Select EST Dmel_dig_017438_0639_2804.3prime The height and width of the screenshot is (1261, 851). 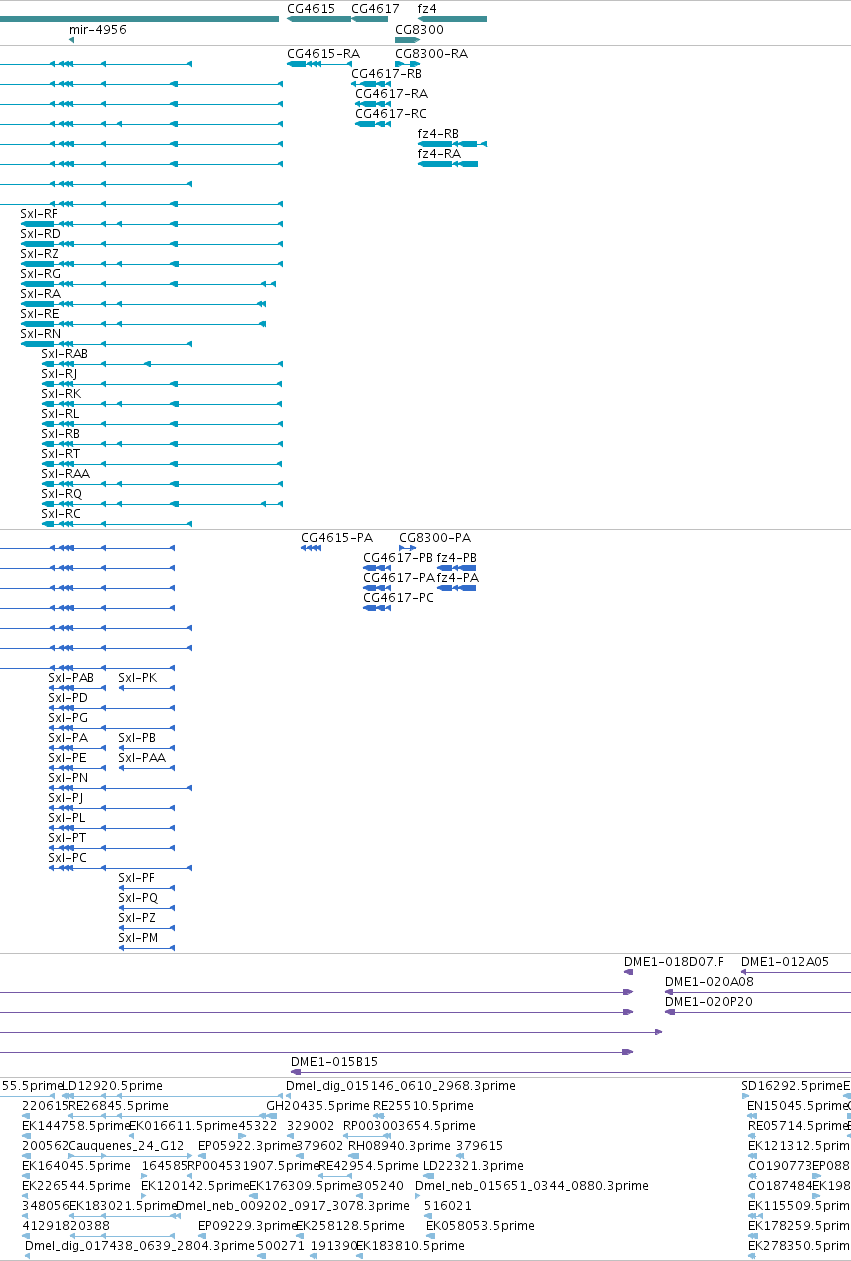coord(140,1246)
